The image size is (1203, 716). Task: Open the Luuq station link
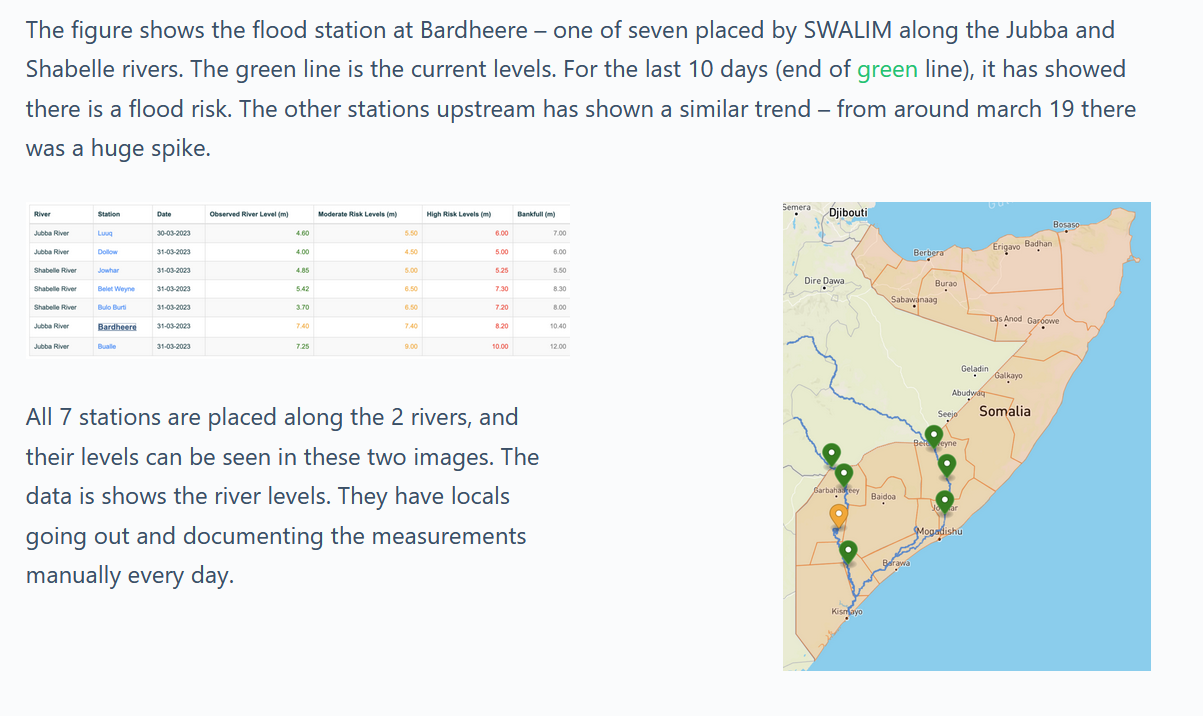tap(104, 233)
